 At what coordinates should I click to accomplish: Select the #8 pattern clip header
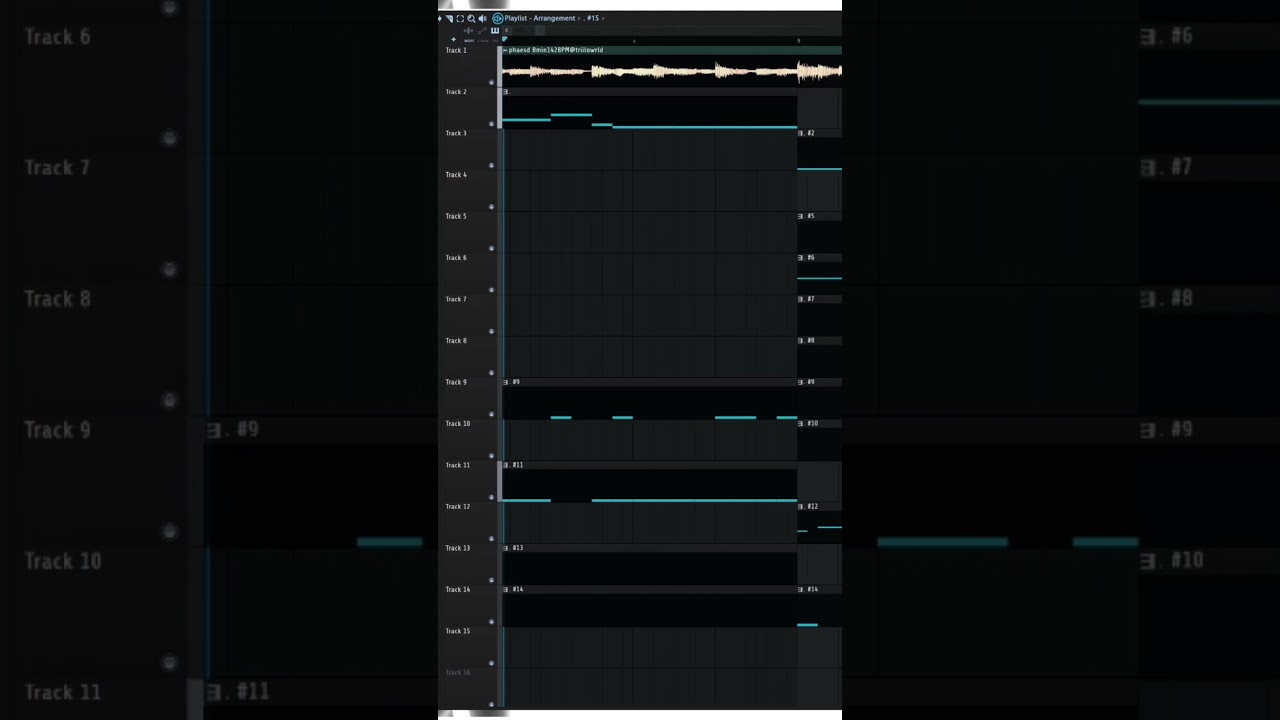820,341
